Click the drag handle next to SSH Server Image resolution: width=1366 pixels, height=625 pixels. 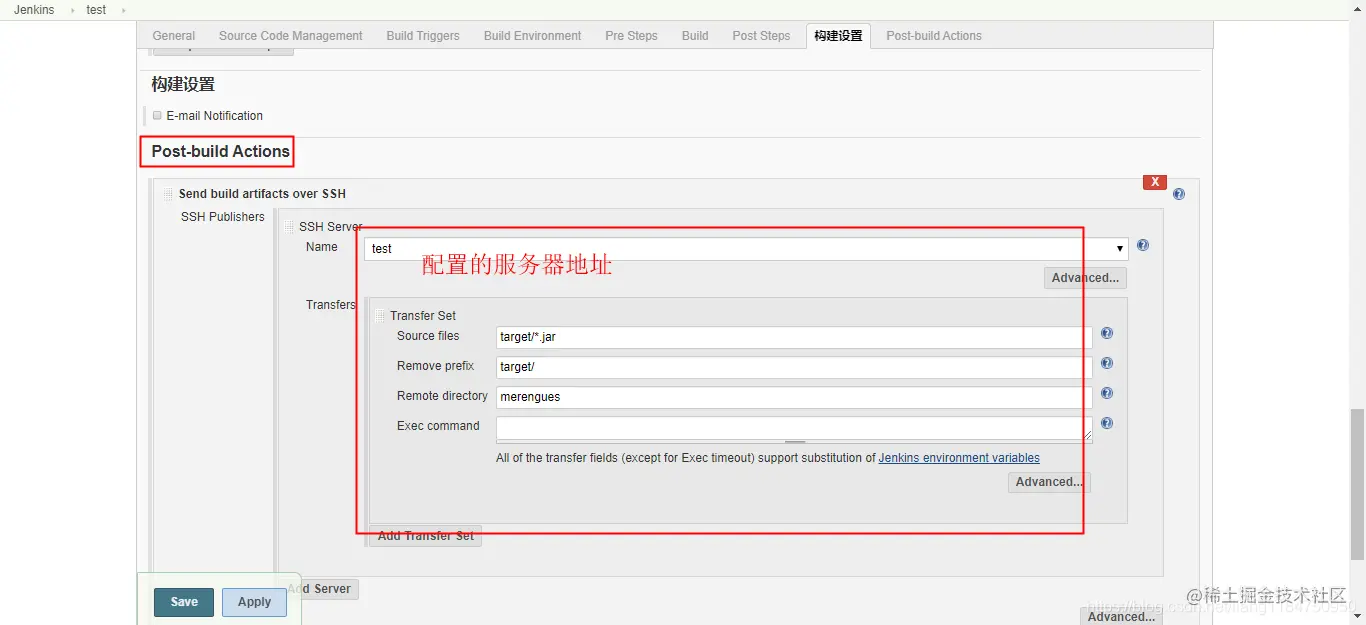click(x=289, y=227)
